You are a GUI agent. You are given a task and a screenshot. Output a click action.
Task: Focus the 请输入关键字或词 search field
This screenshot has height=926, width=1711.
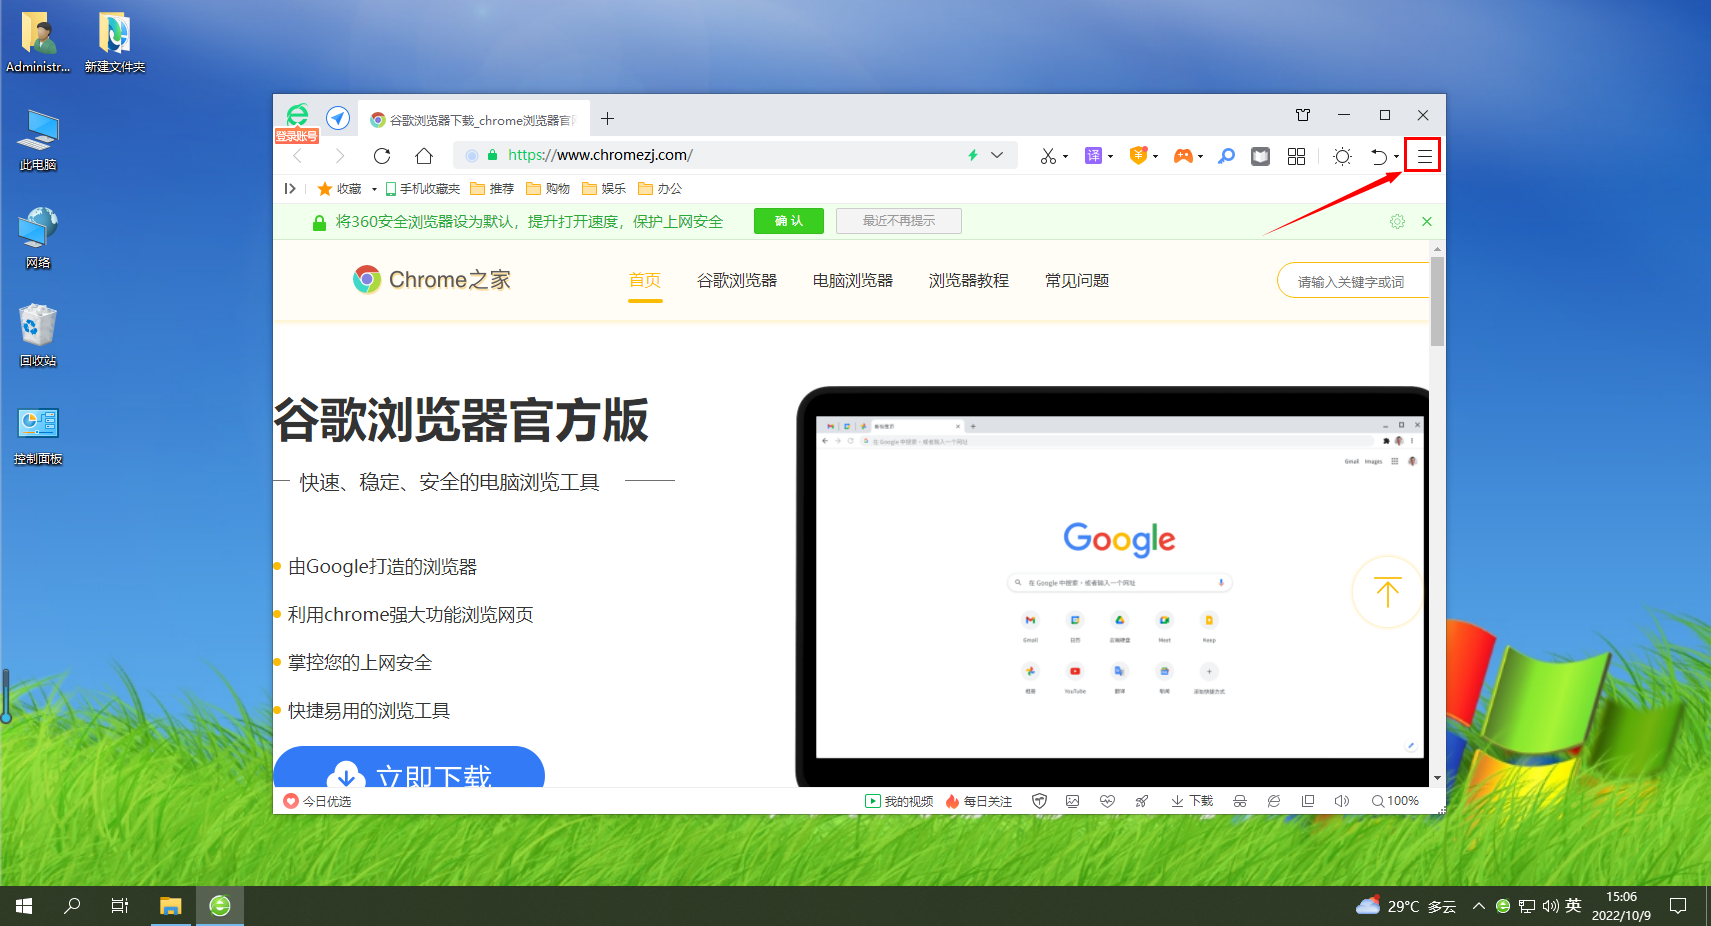pos(1352,281)
